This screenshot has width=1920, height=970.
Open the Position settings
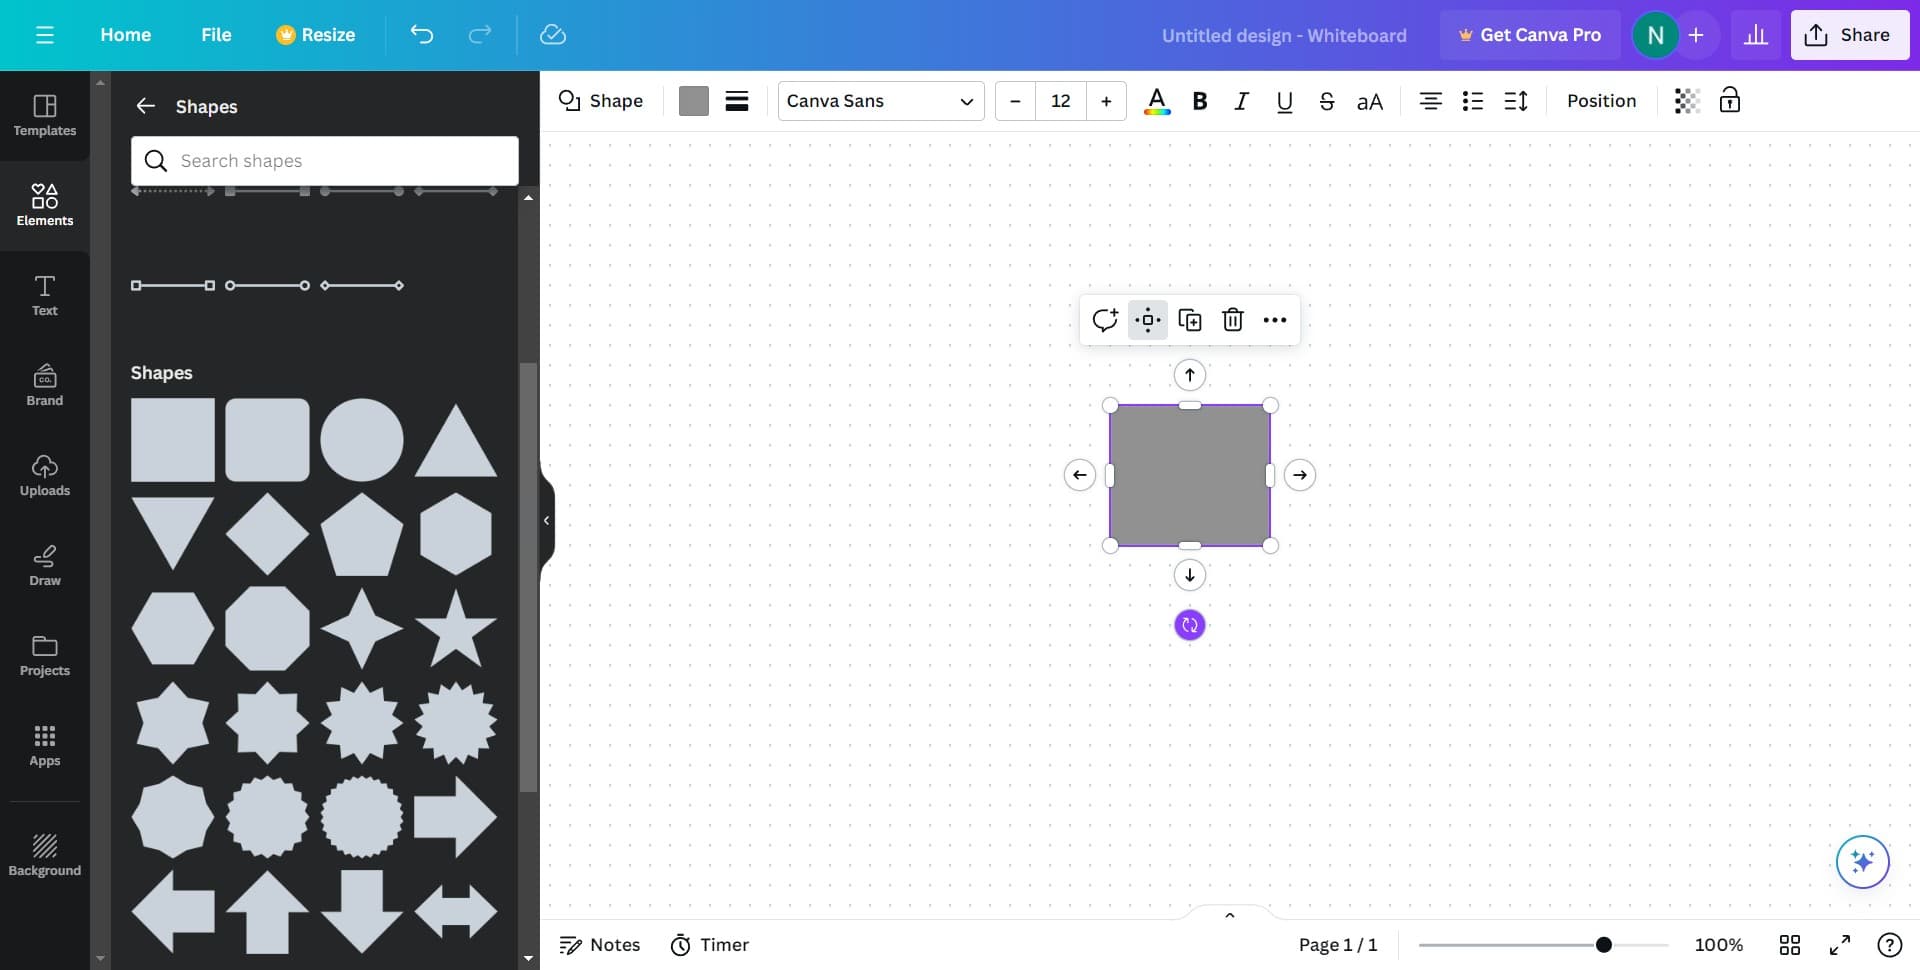click(x=1600, y=101)
